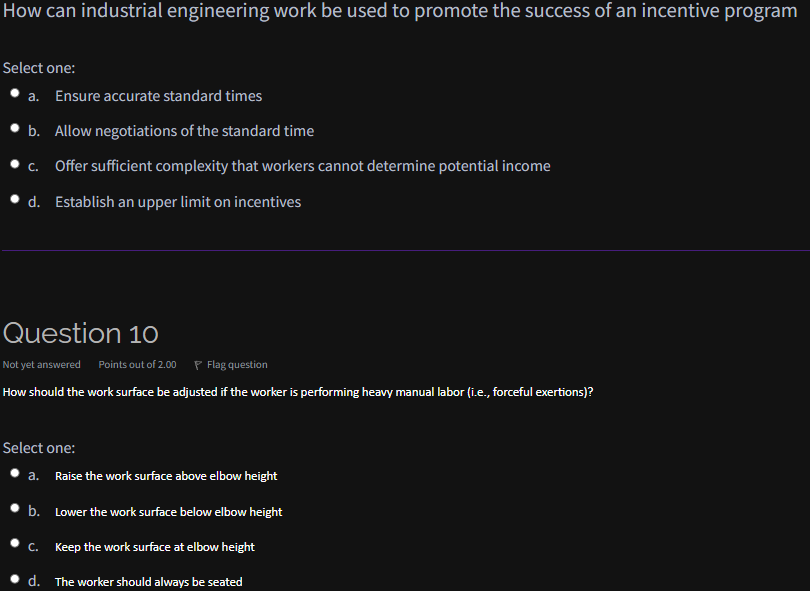Click the divider line above Question 10
Image resolution: width=810 pixels, height=591 pixels.
[405, 250]
